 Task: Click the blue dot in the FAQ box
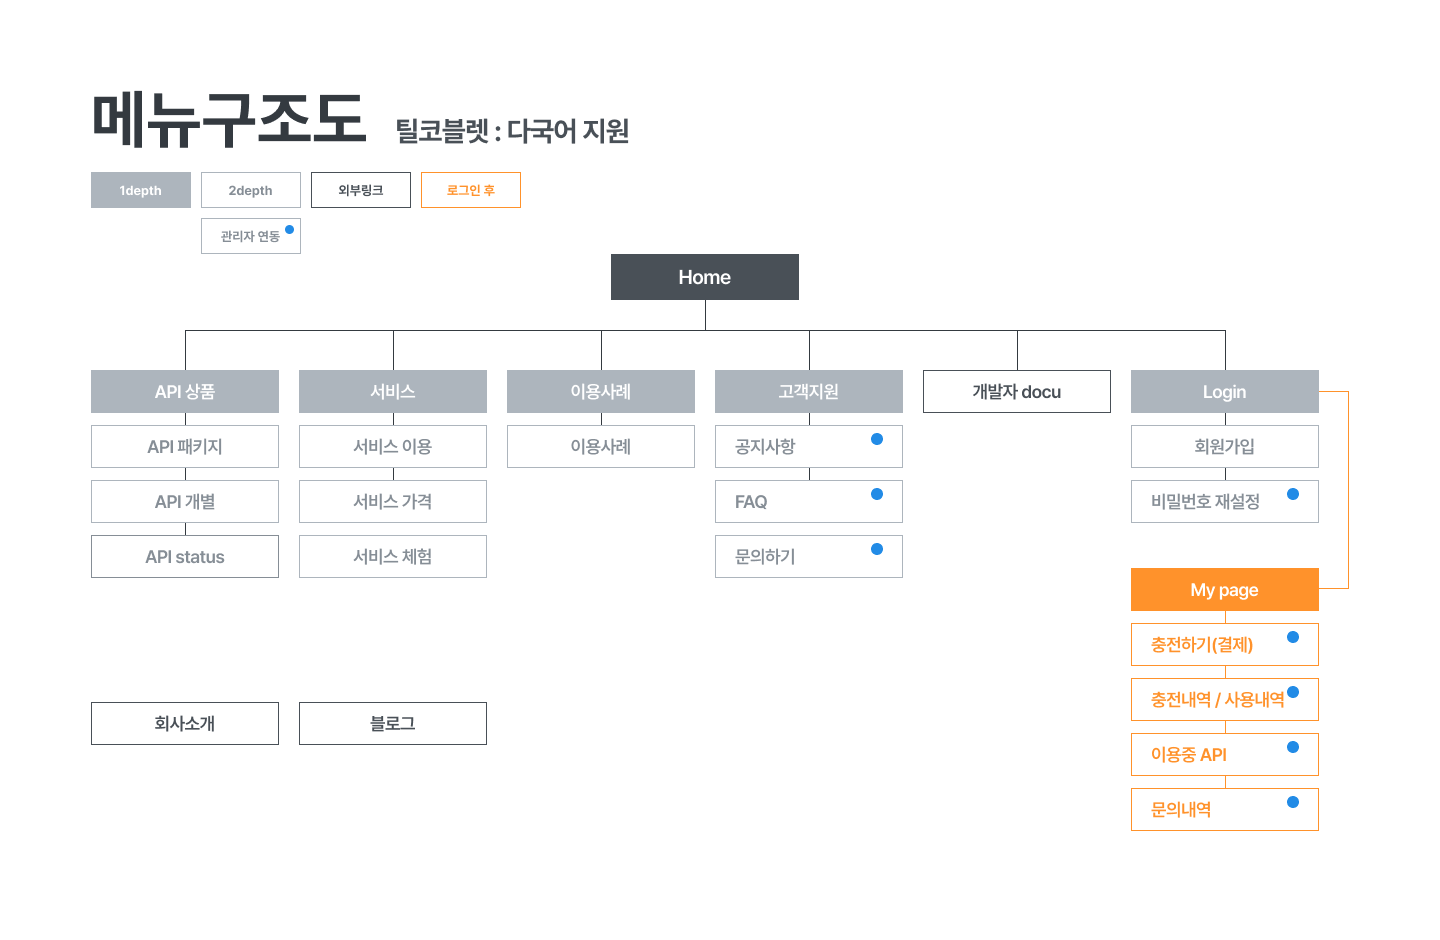[x=877, y=494]
